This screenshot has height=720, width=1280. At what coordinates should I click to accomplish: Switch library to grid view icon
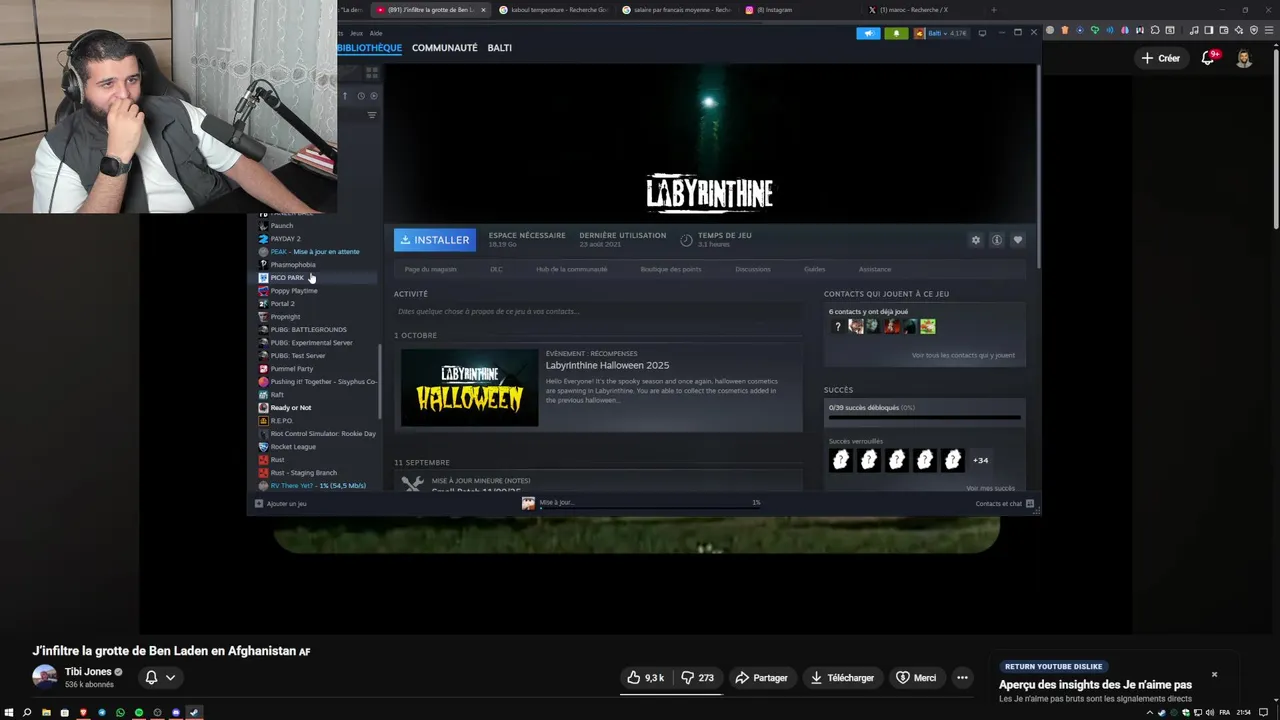click(371, 73)
